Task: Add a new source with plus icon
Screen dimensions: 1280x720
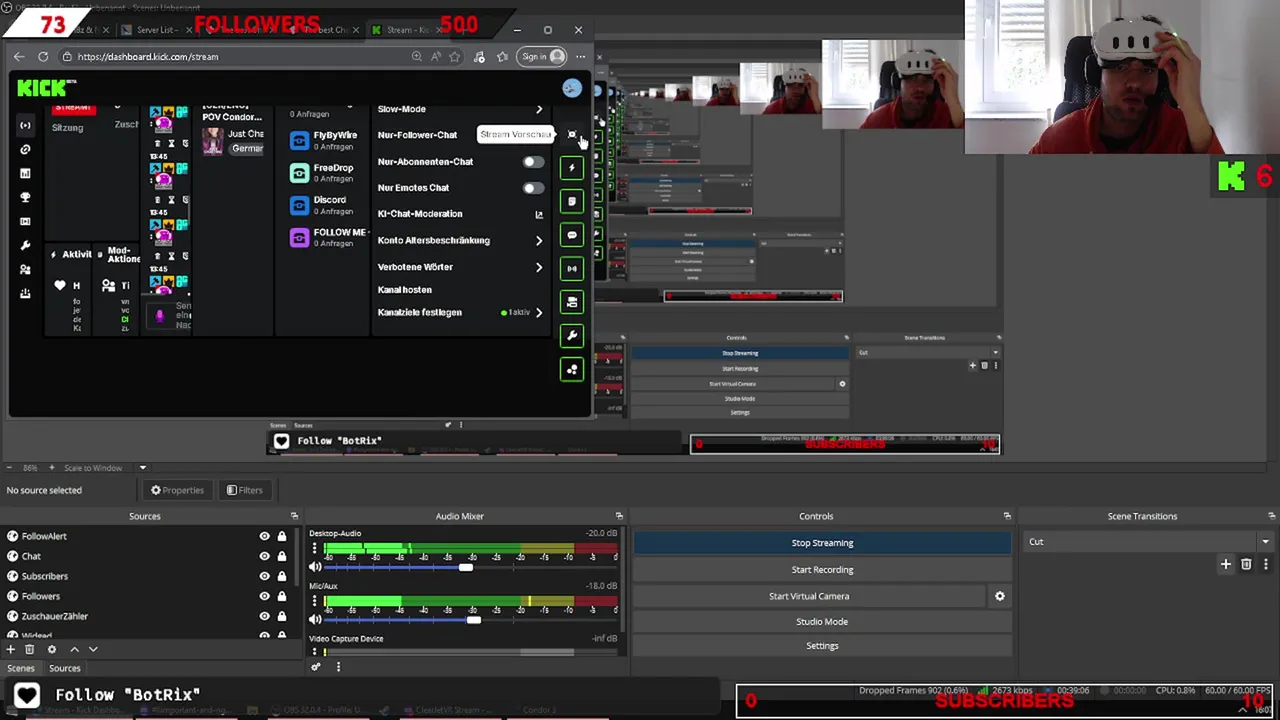Action: pyautogui.click(x=11, y=649)
